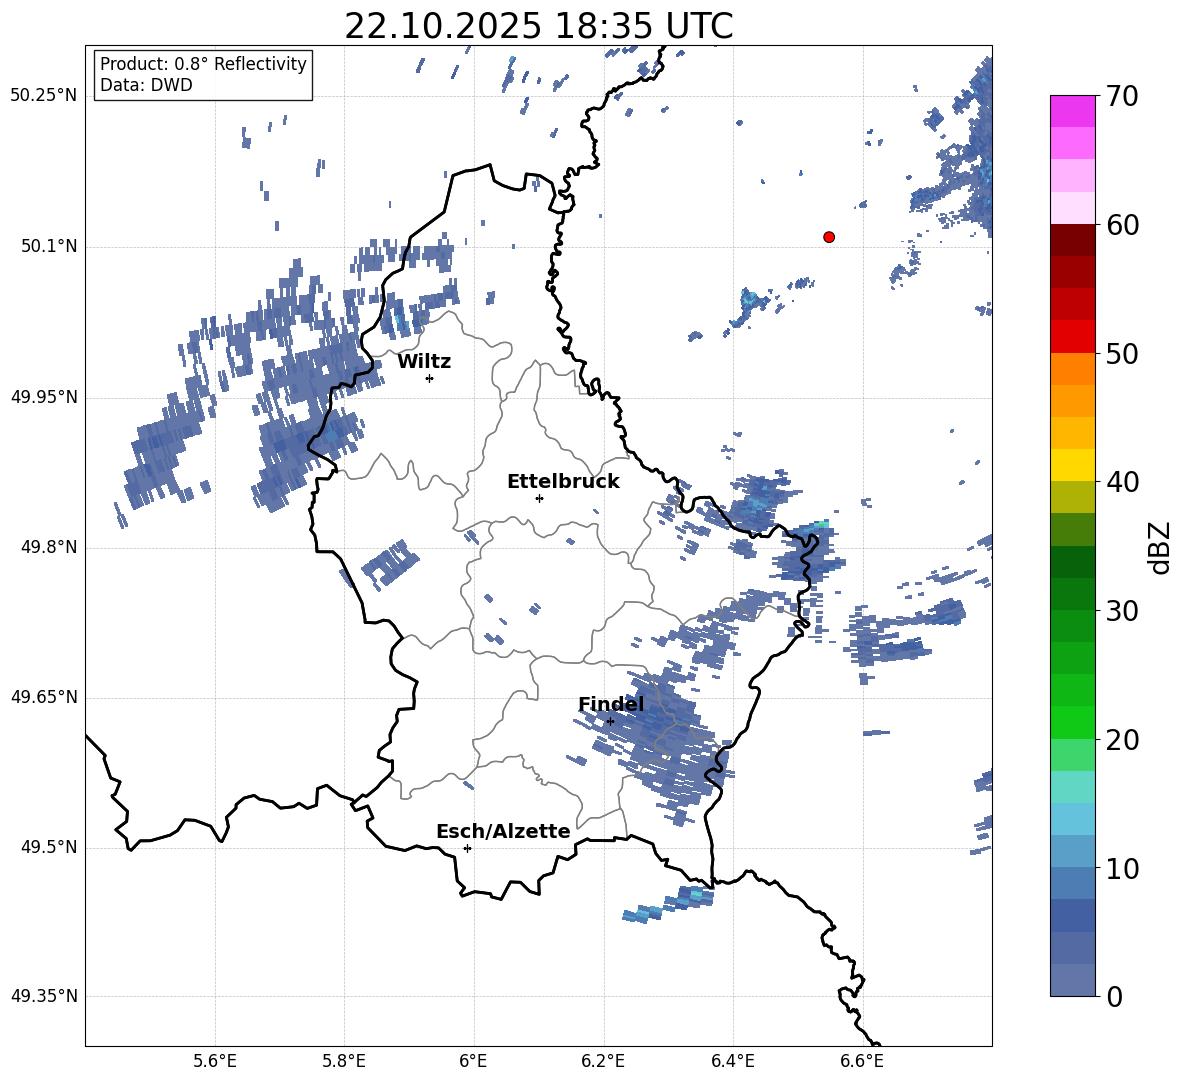Click the 70 tick on the colorbar

(x=1122, y=96)
